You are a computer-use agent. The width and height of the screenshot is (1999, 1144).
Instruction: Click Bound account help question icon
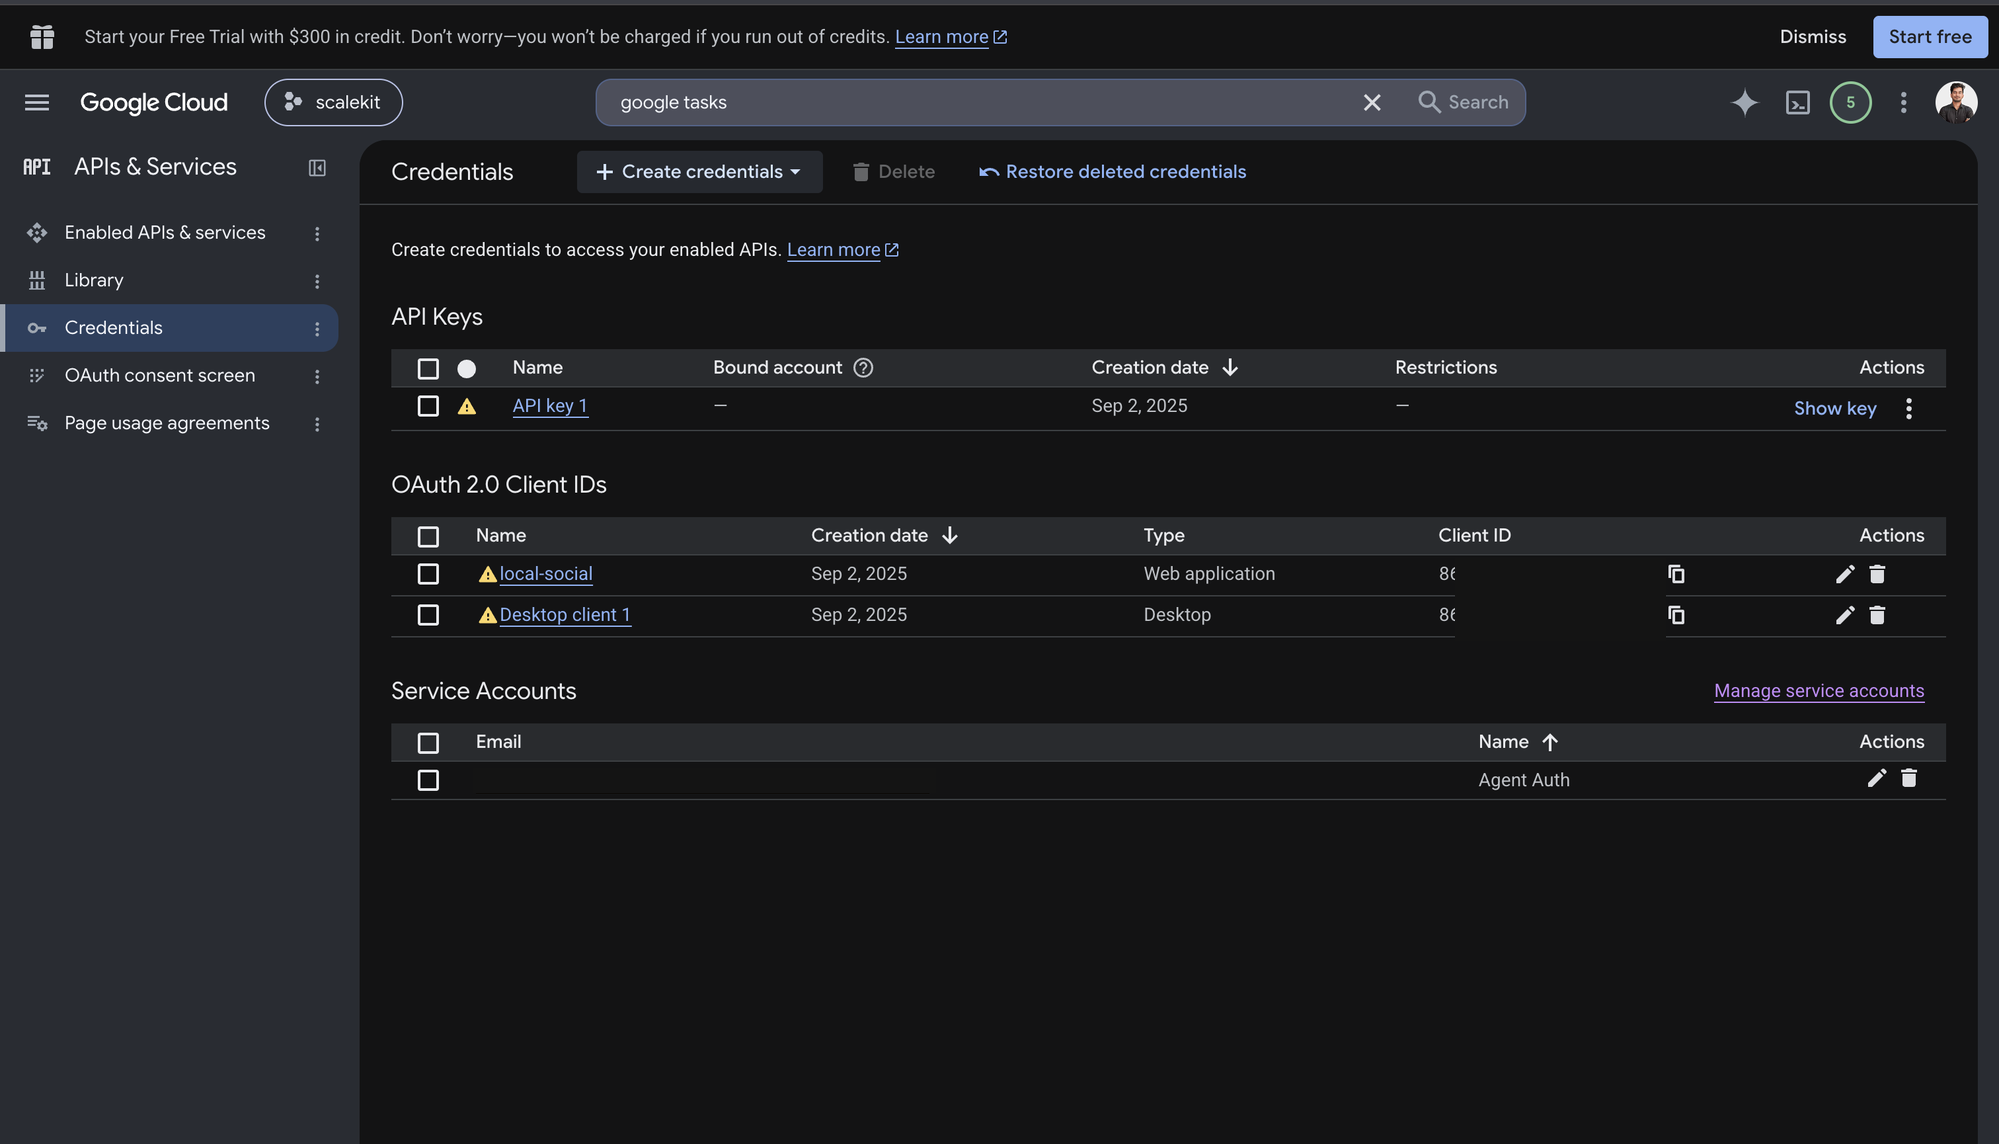(x=864, y=368)
